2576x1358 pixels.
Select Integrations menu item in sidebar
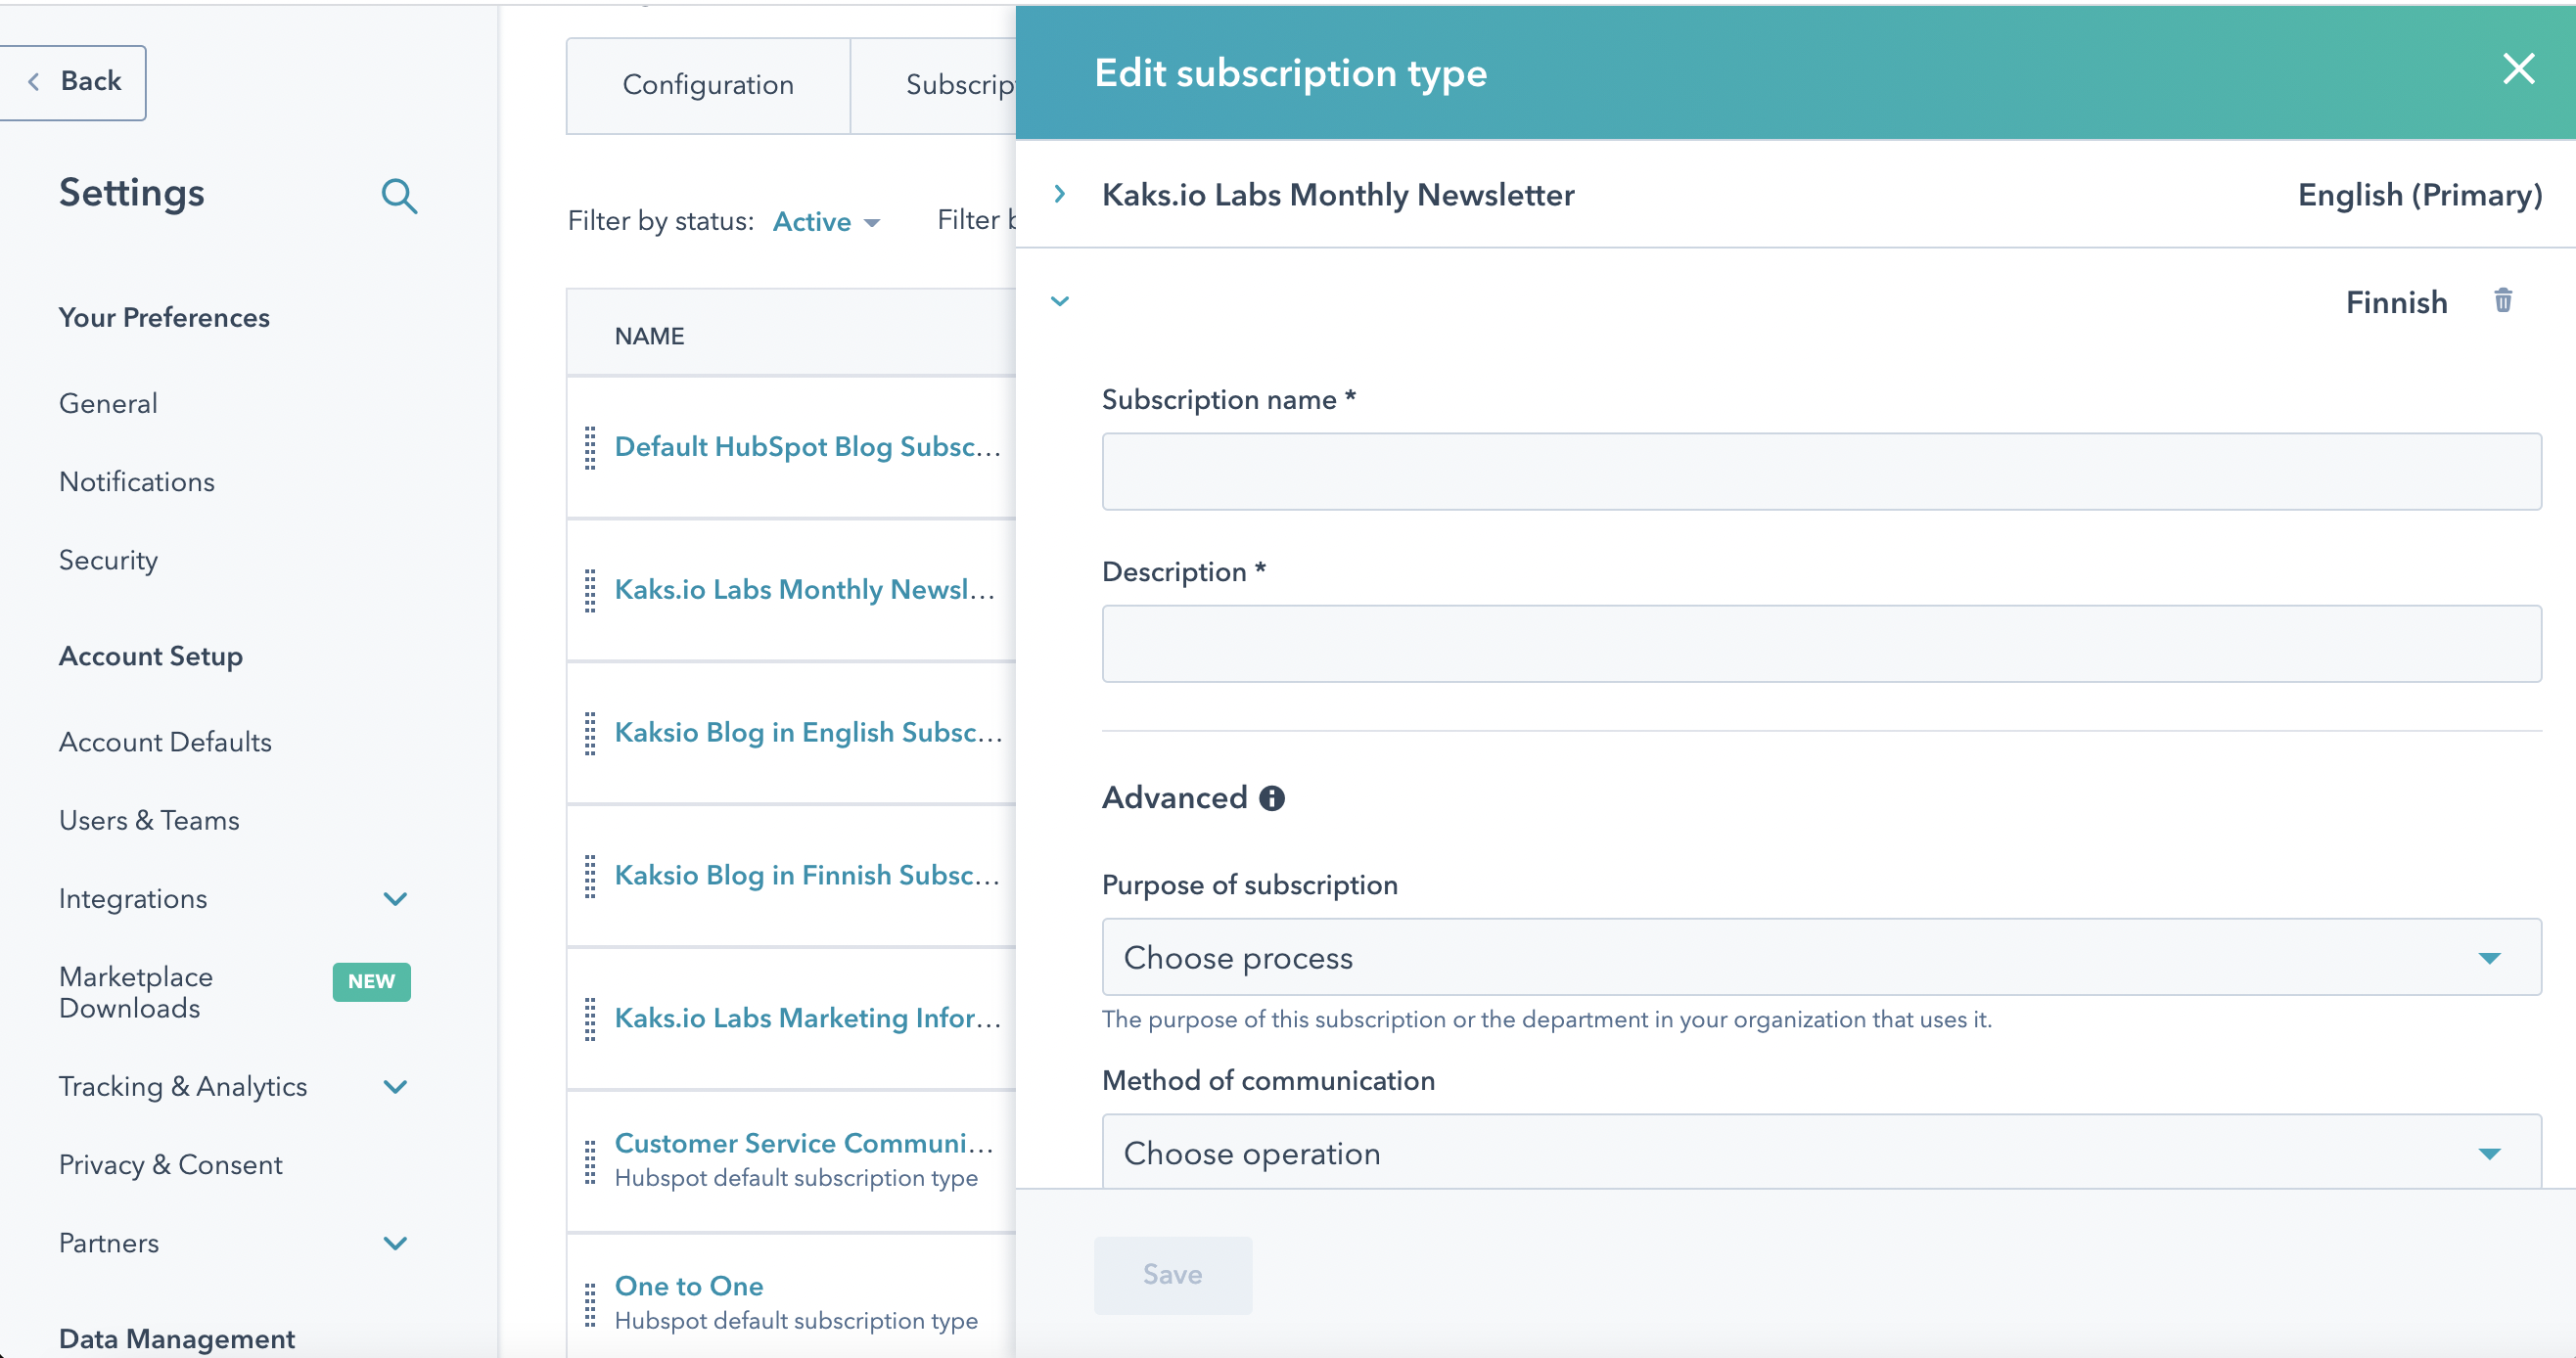(133, 898)
